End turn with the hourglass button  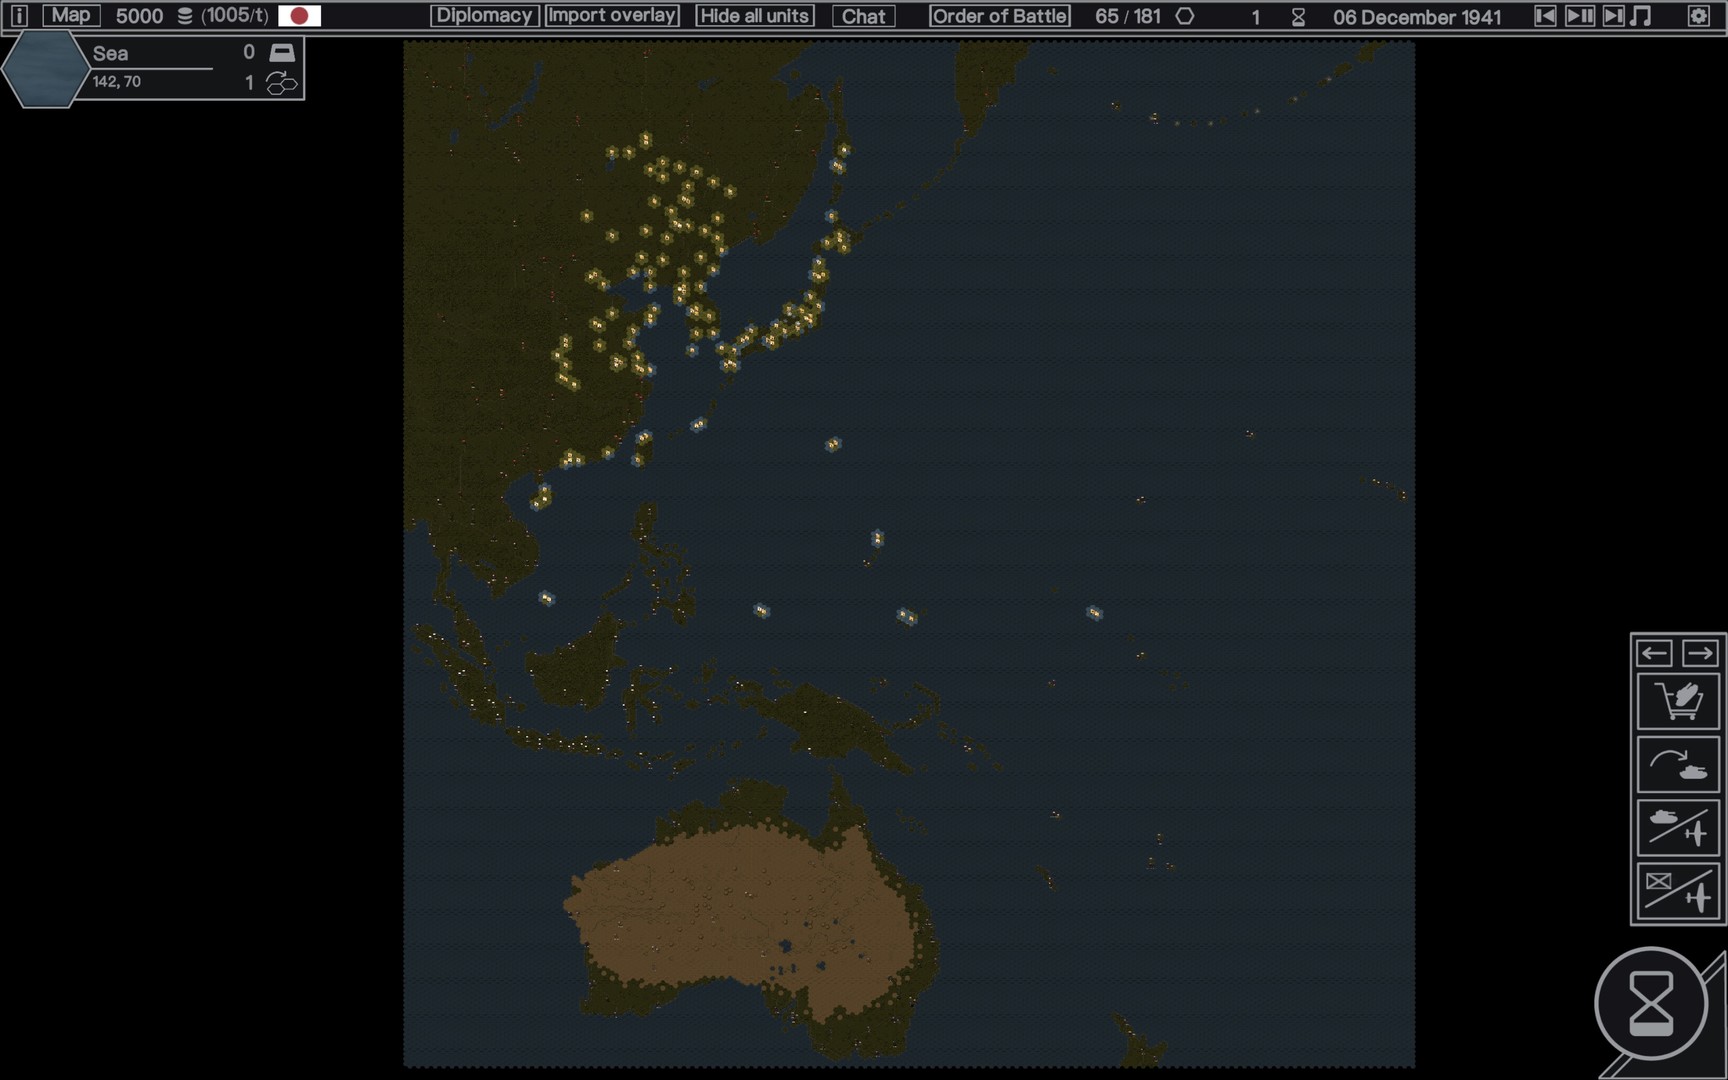[x=1651, y=1003]
